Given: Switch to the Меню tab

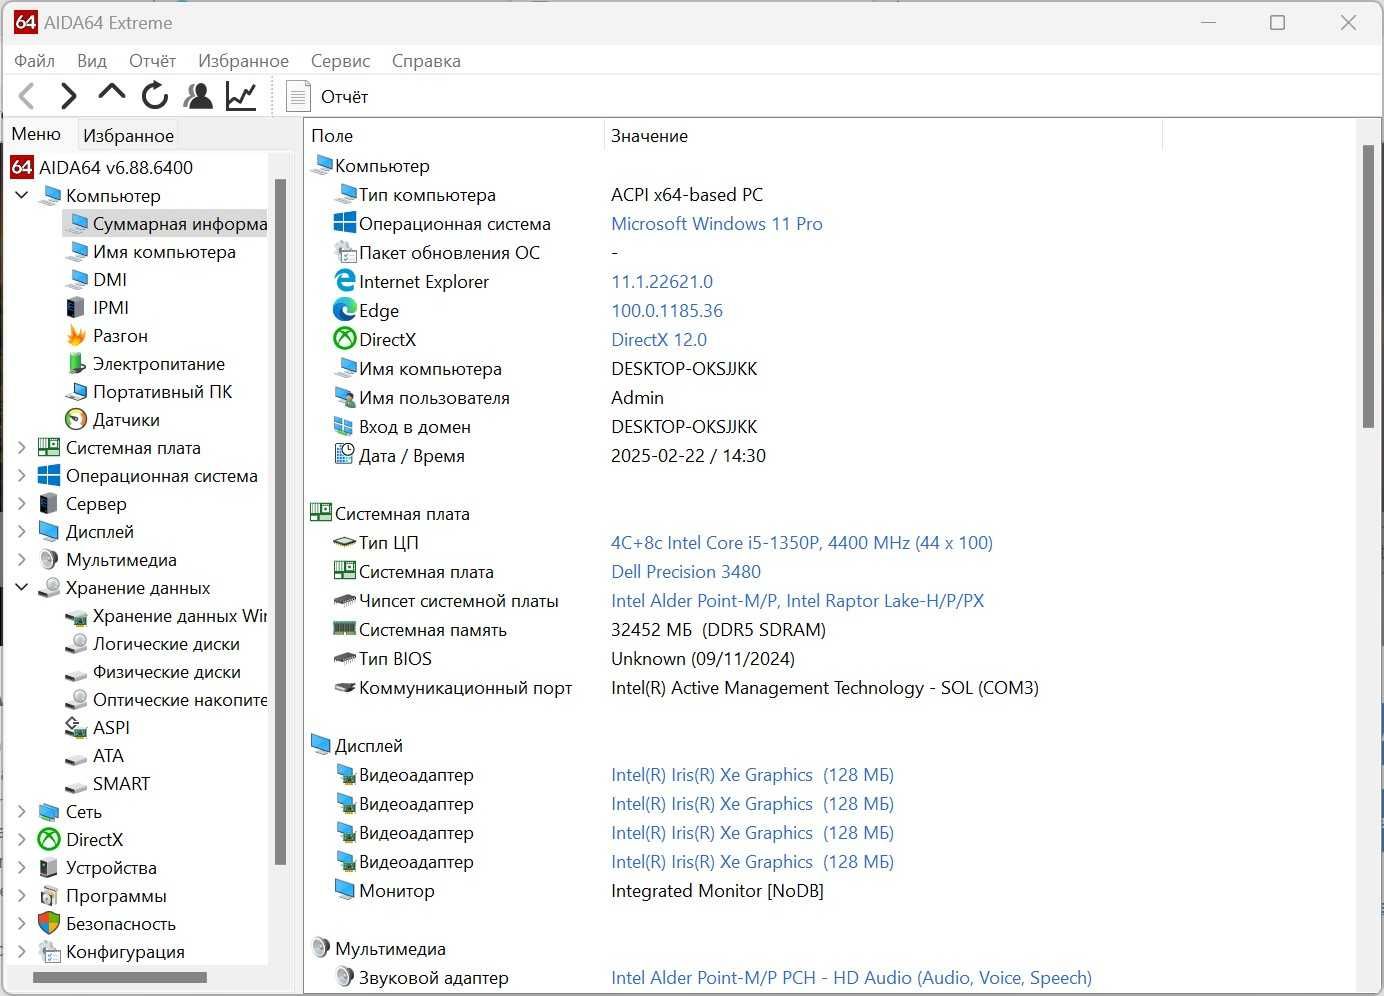Looking at the screenshot, I should [x=37, y=134].
